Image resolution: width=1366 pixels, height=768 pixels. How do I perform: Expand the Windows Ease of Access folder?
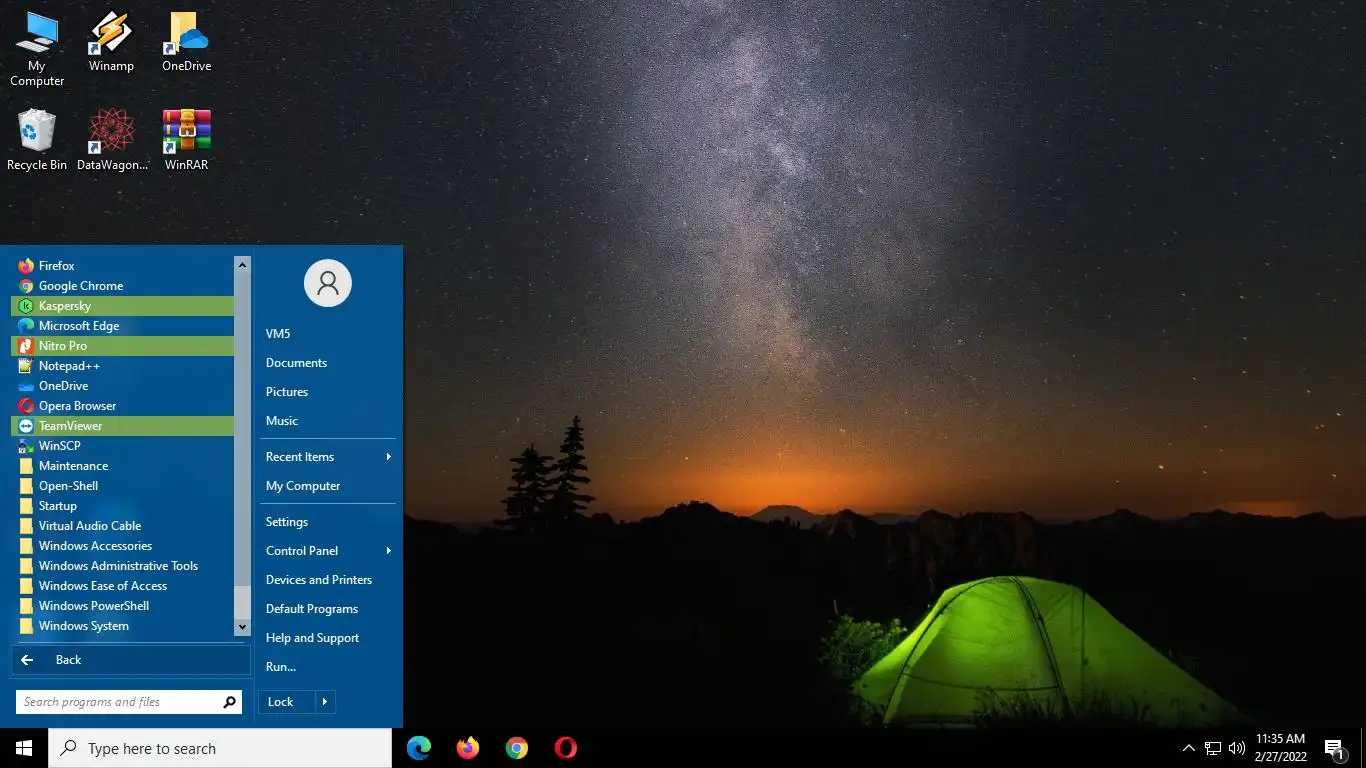[x=122, y=586]
